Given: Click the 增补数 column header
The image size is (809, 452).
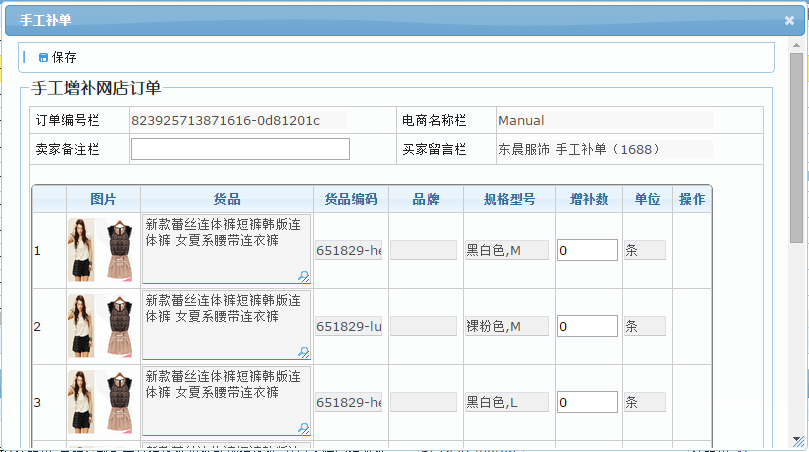Looking at the screenshot, I should click(x=589, y=199).
